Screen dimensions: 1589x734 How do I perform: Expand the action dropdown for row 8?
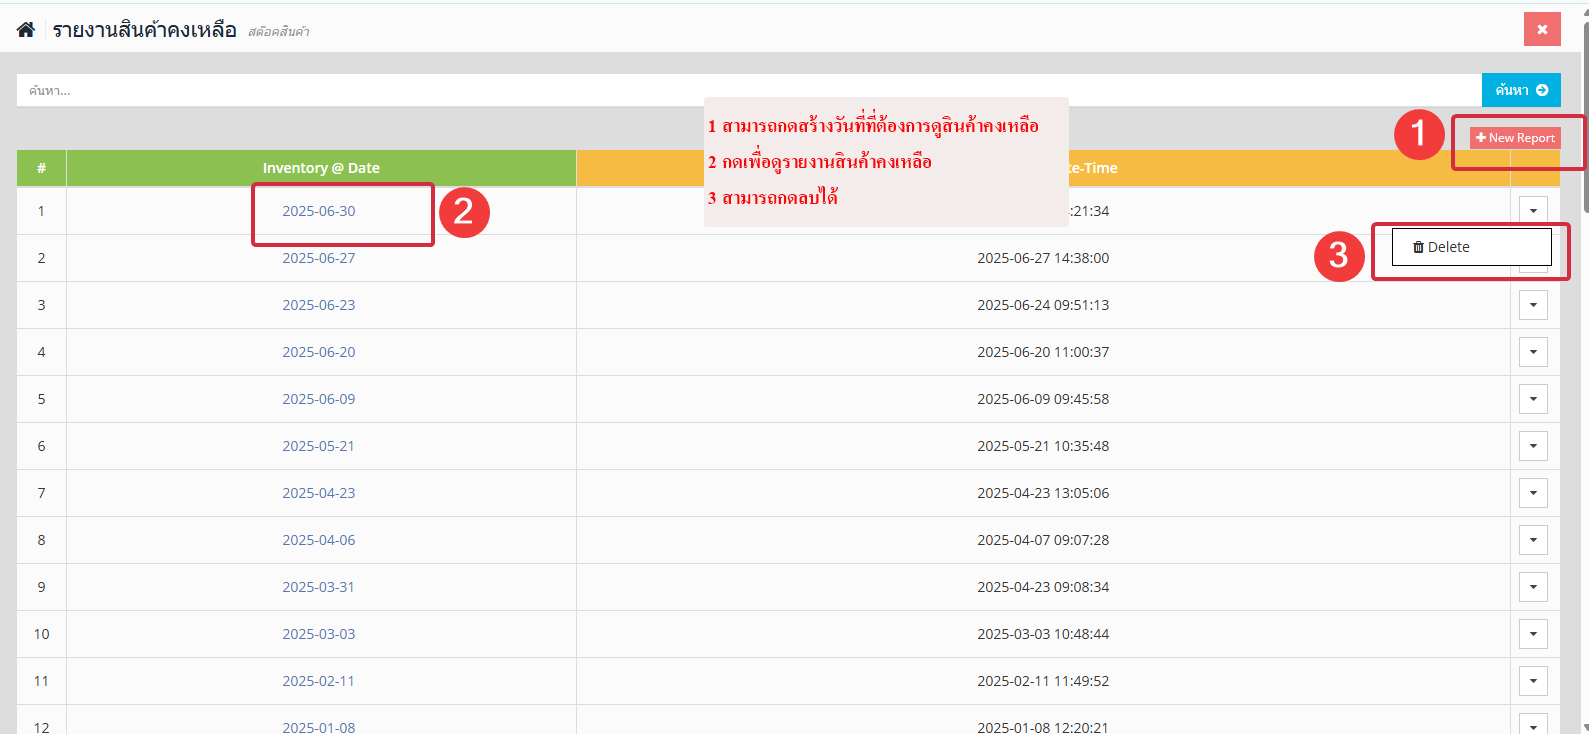pos(1533,540)
